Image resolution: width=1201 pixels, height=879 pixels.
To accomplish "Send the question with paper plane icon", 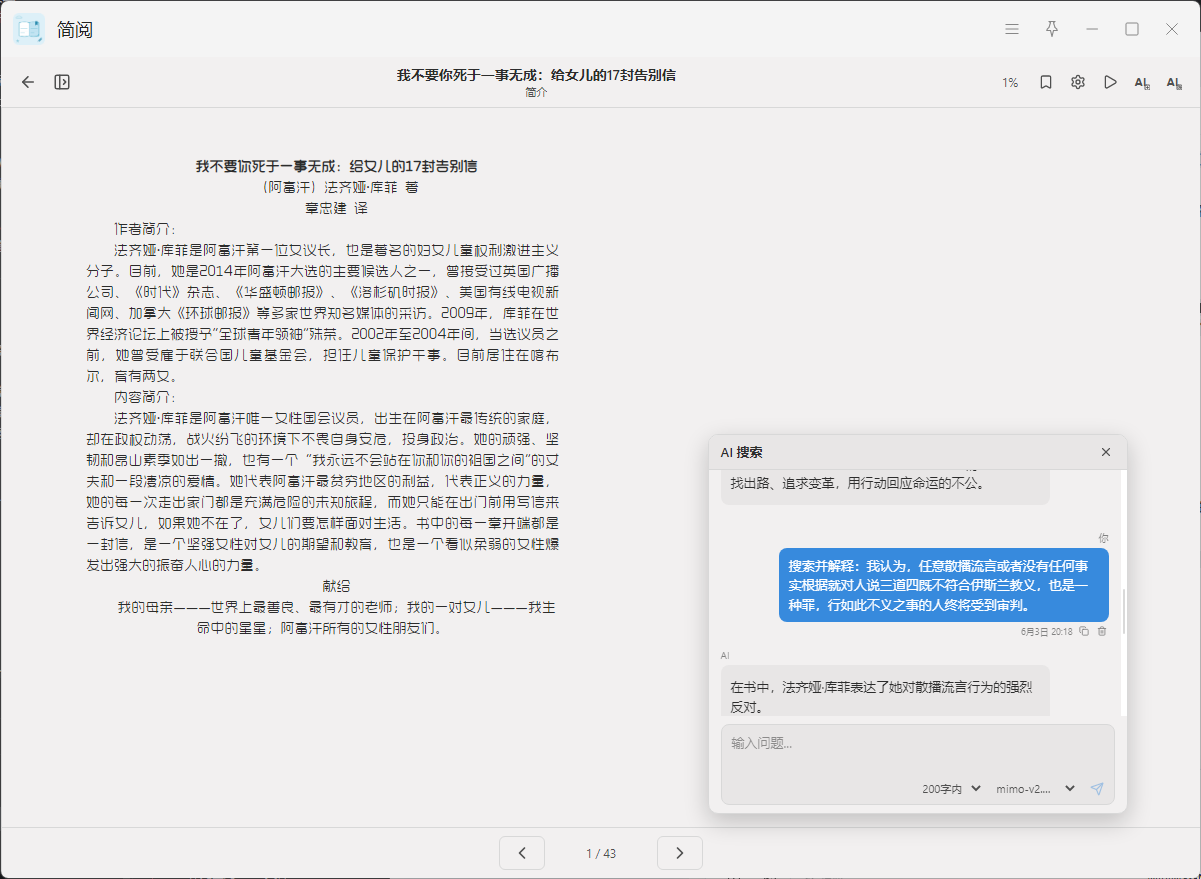I will tap(1097, 789).
